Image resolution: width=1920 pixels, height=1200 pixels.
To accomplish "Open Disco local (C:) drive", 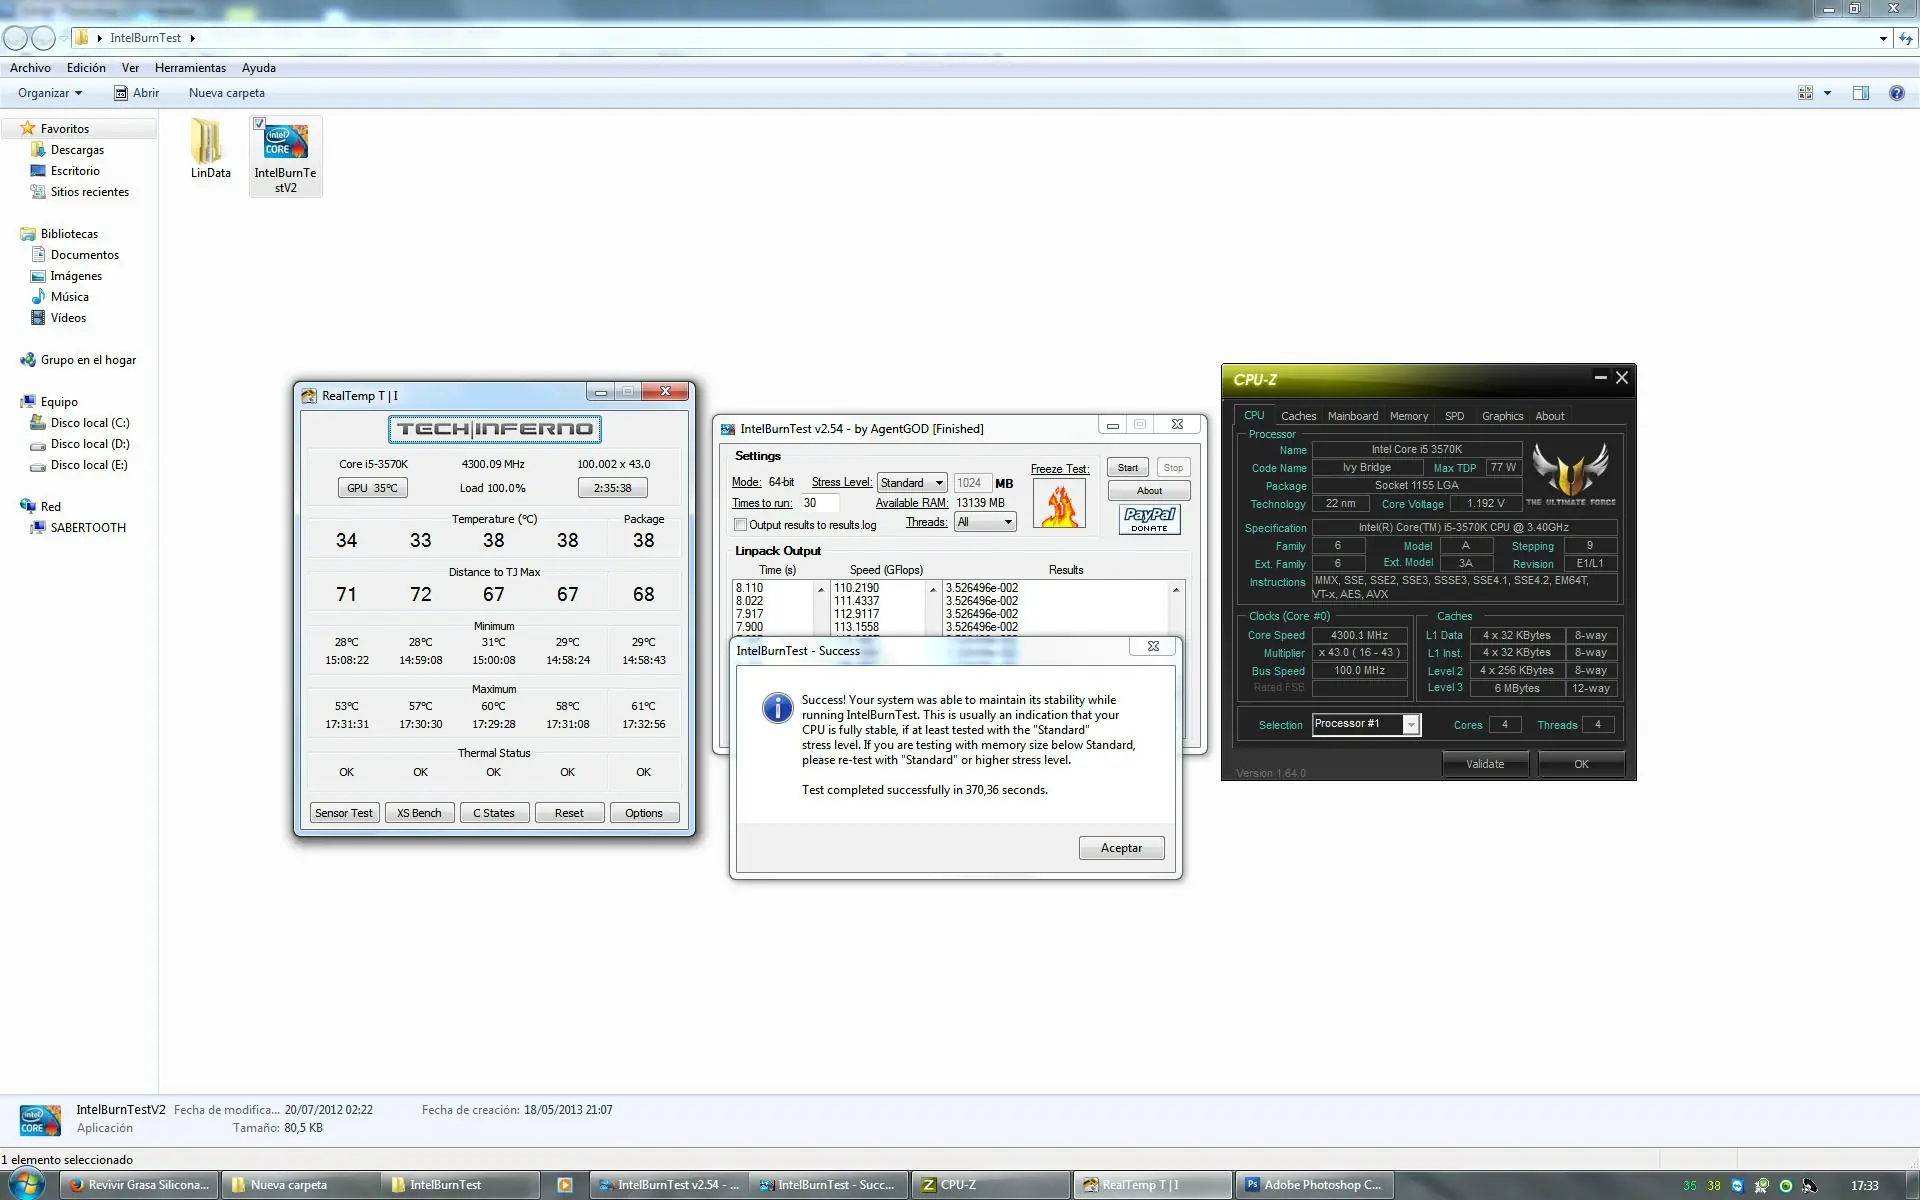I will tap(90, 423).
